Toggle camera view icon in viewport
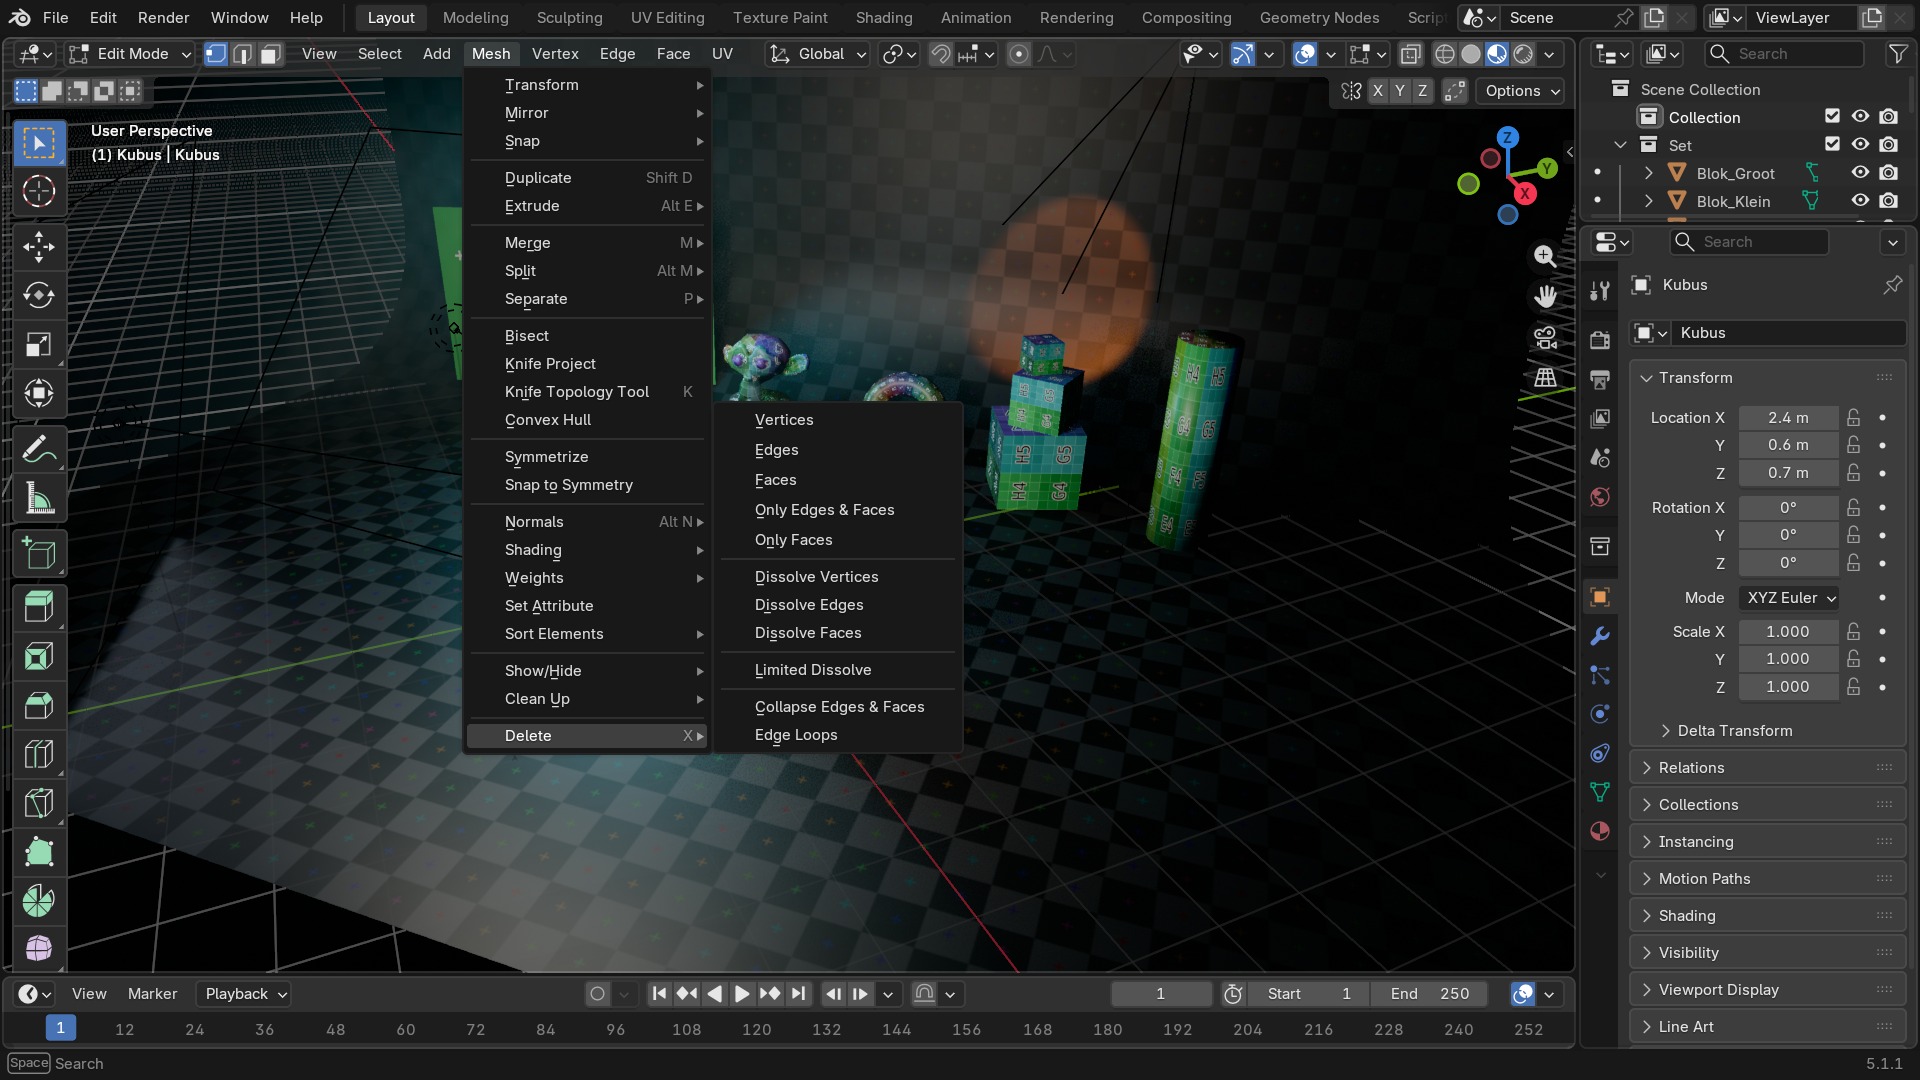1920x1080 pixels. click(x=1545, y=338)
